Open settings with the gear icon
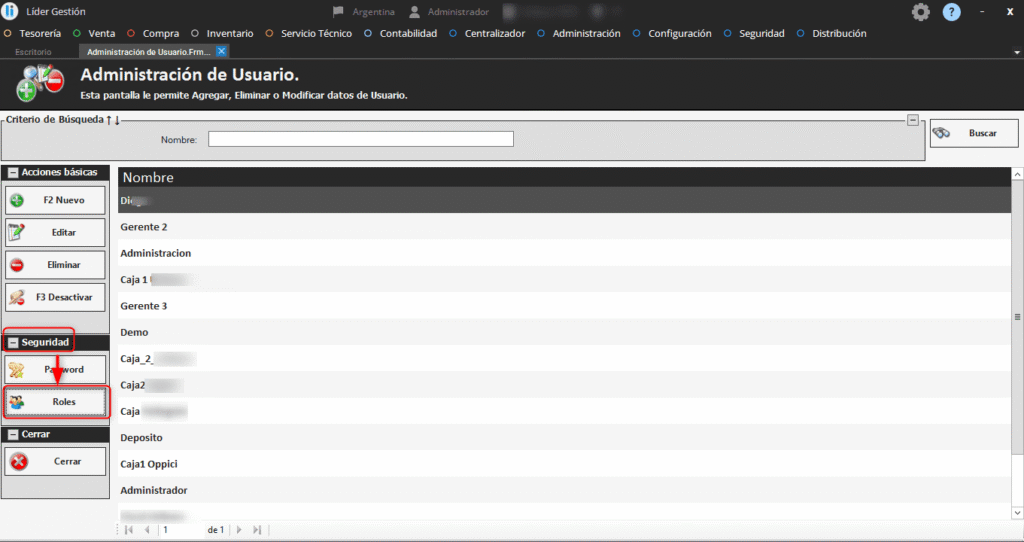 920,12
